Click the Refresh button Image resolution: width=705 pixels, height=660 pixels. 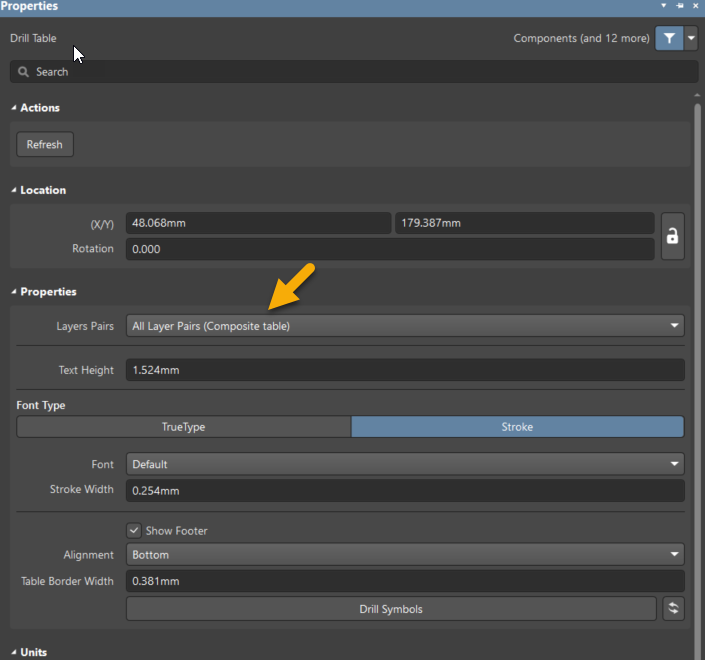pos(45,144)
